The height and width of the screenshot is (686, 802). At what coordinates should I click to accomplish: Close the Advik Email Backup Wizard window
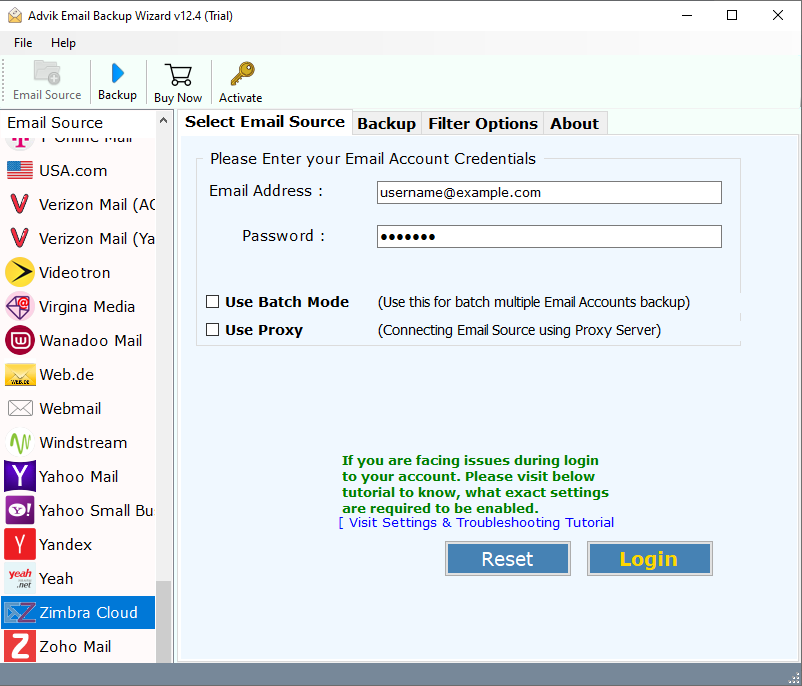pos(778,15)
